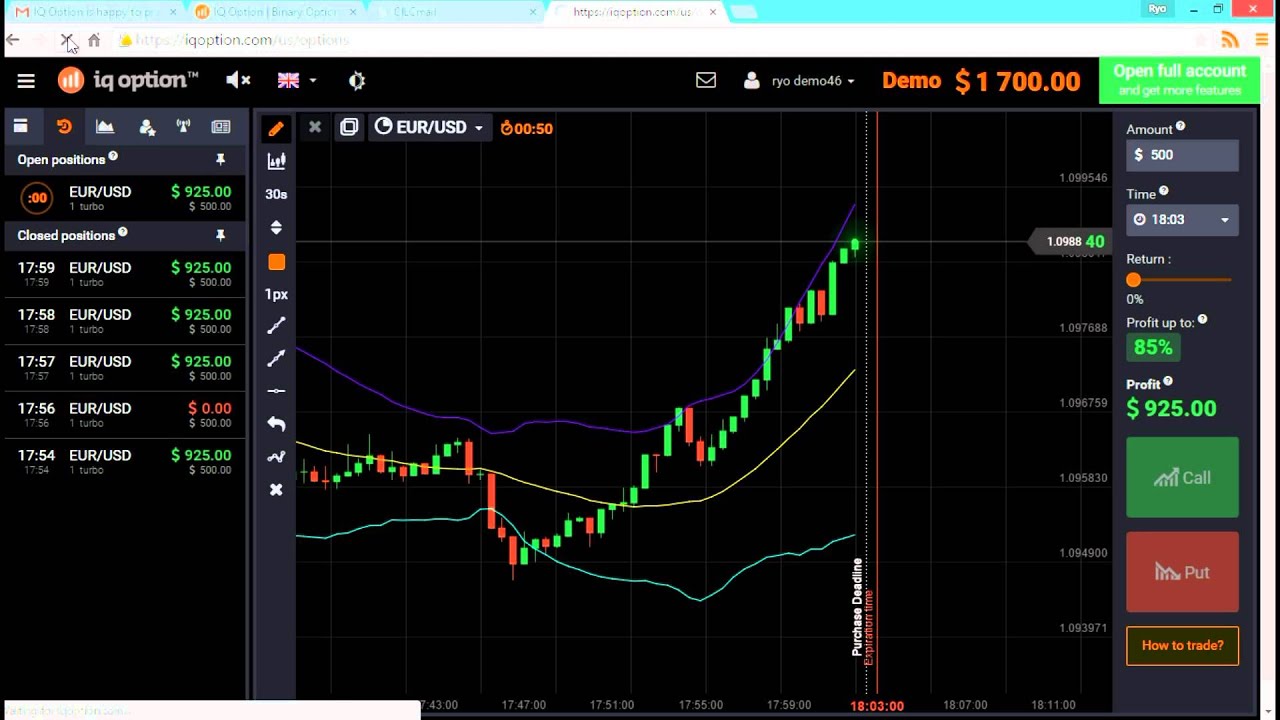This screenshot has height=720, width=1280.
Task: Click help icon next to Open positions
Action: pos(113,156)
